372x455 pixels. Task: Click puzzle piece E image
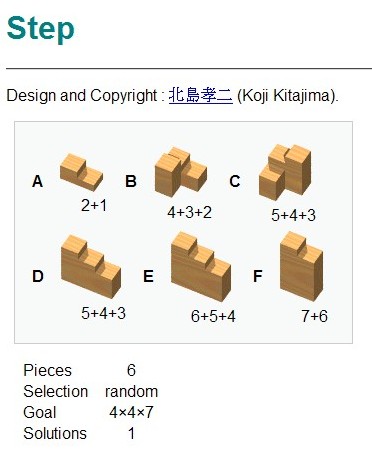pyautogui.click(x=201, y=266)
